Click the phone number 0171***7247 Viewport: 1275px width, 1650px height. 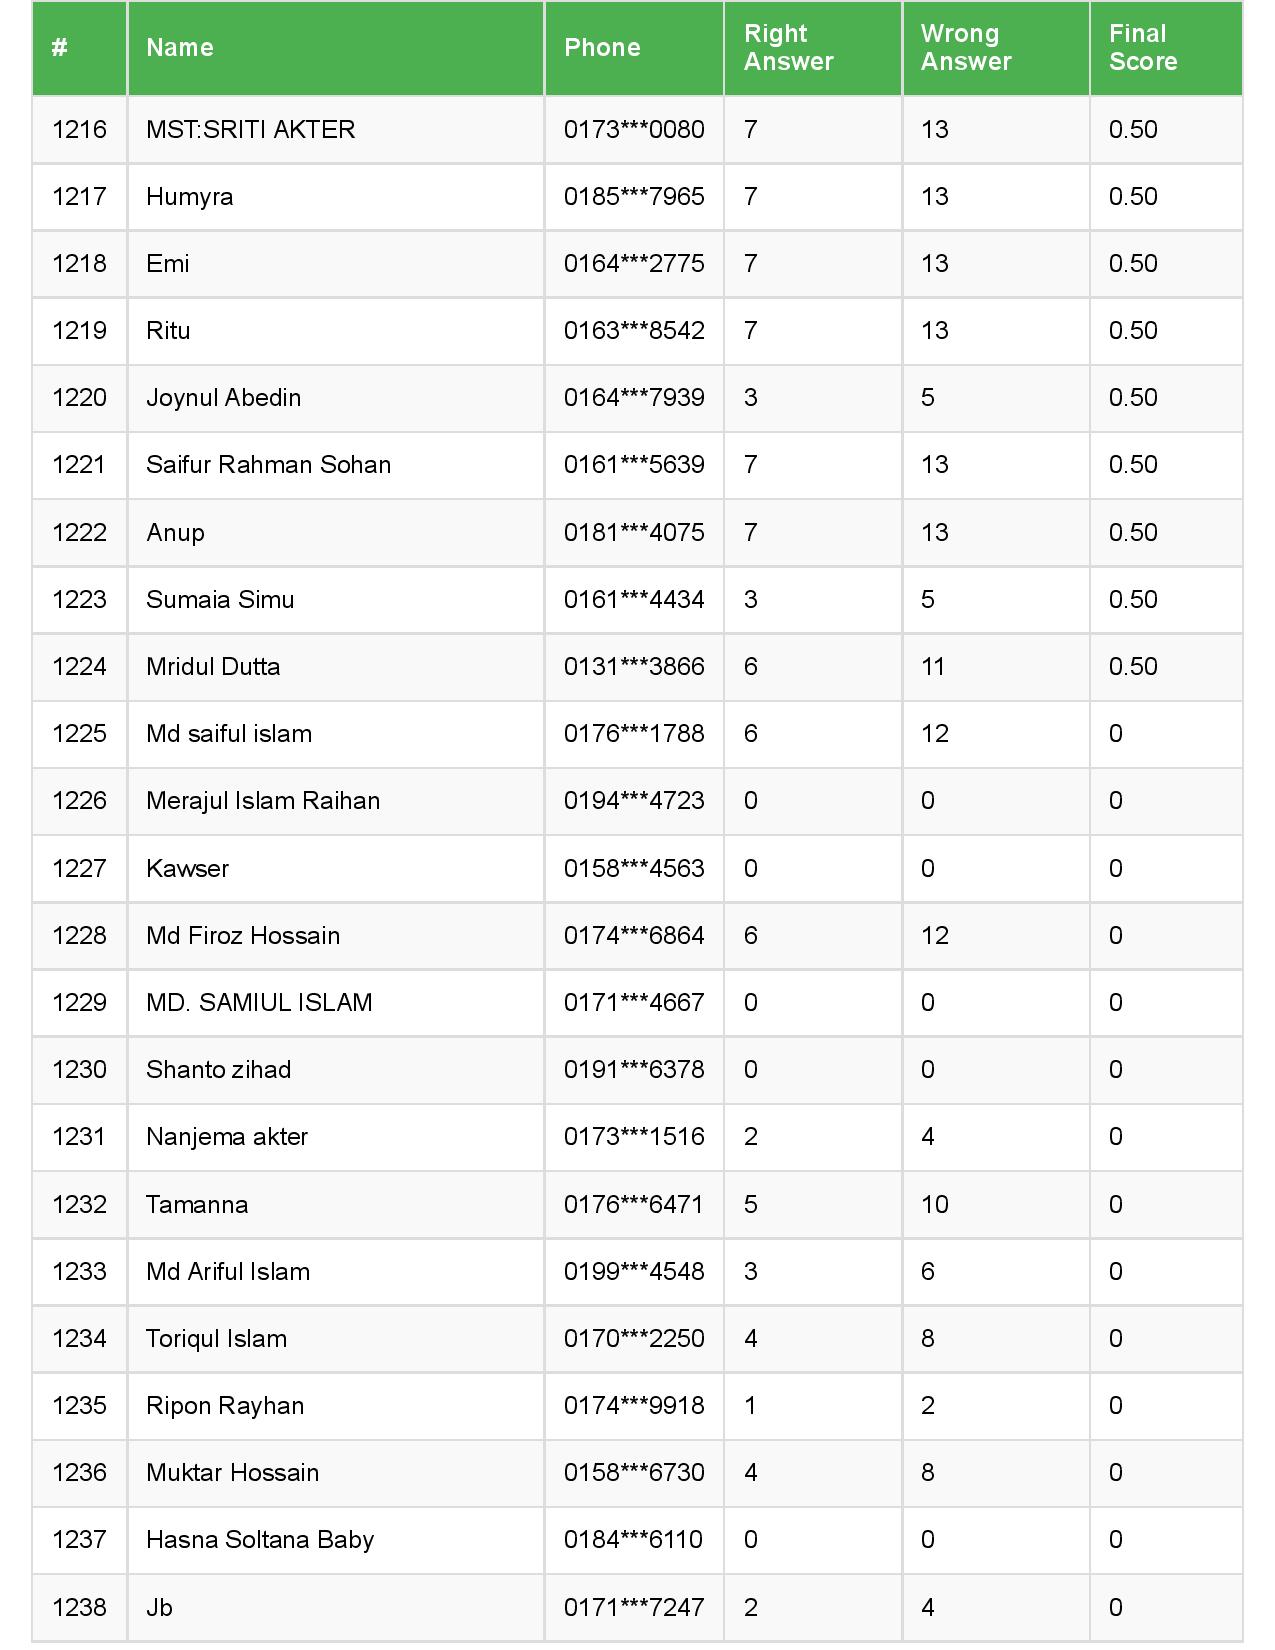coord(634,1608)
